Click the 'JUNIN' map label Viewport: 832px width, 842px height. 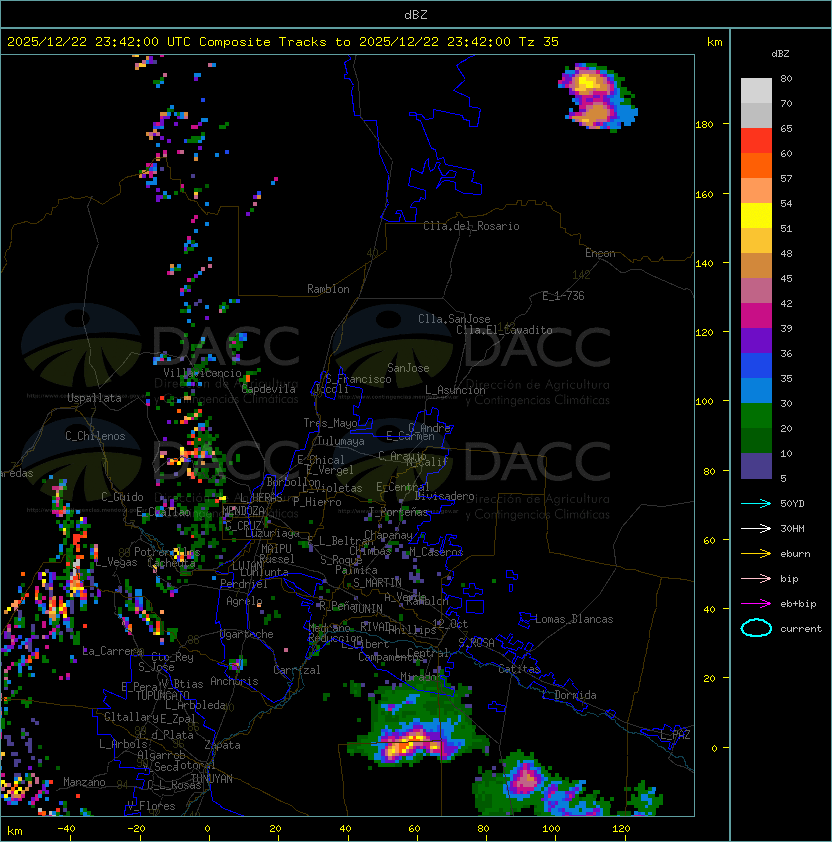367,608
